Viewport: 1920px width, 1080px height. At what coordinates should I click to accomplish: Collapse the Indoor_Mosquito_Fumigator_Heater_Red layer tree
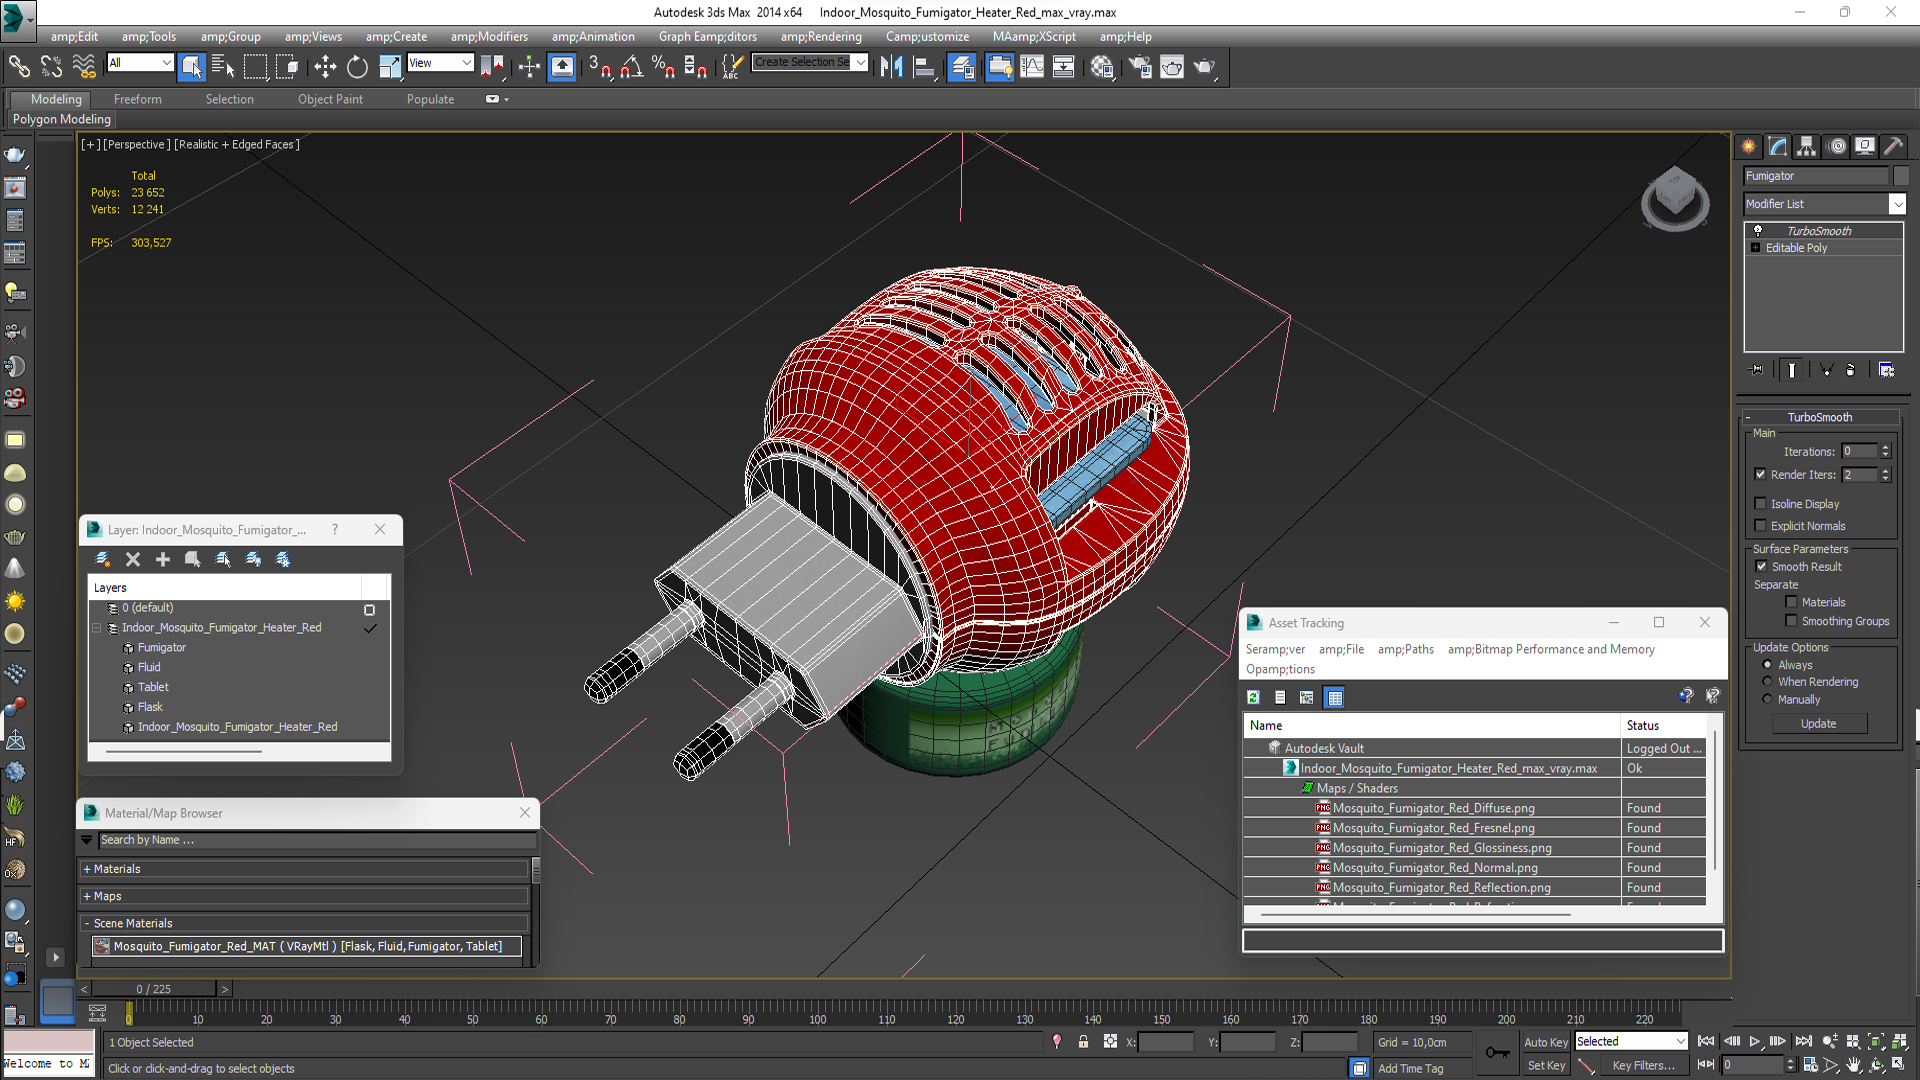pos(97,628)
